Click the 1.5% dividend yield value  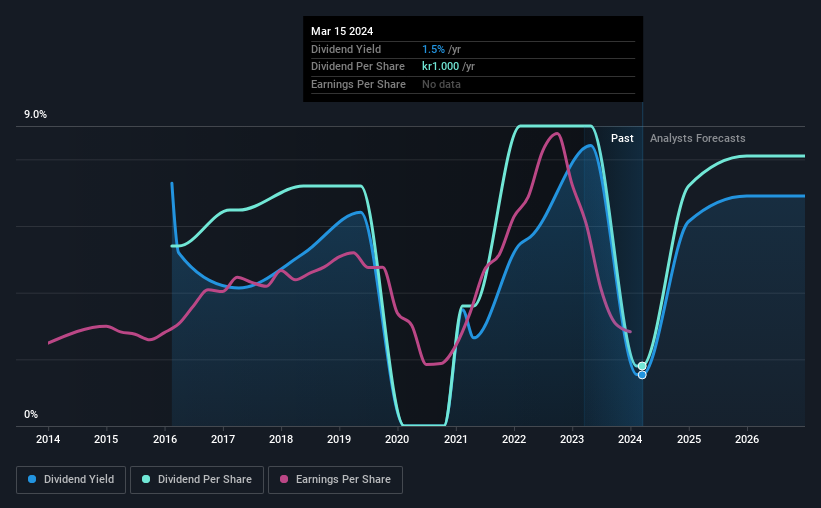tap(434, 49)
